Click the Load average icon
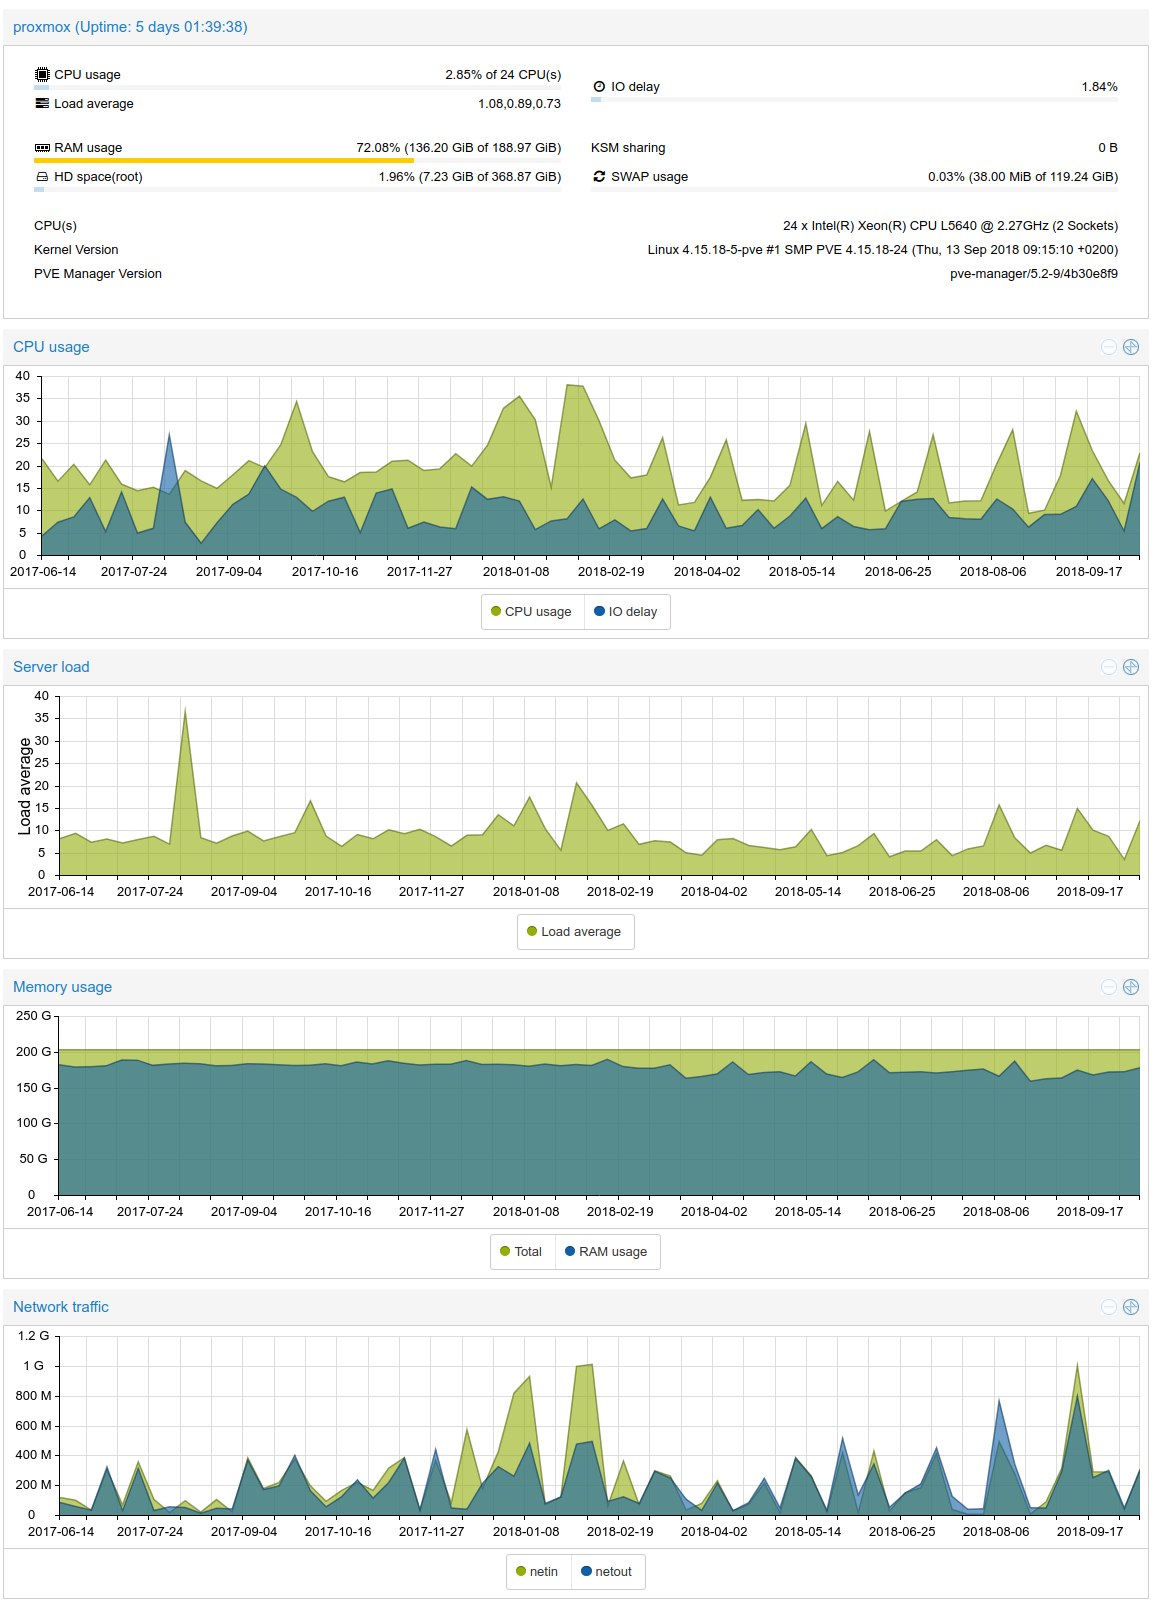Screen dimensions: 1156x1608 42,104
